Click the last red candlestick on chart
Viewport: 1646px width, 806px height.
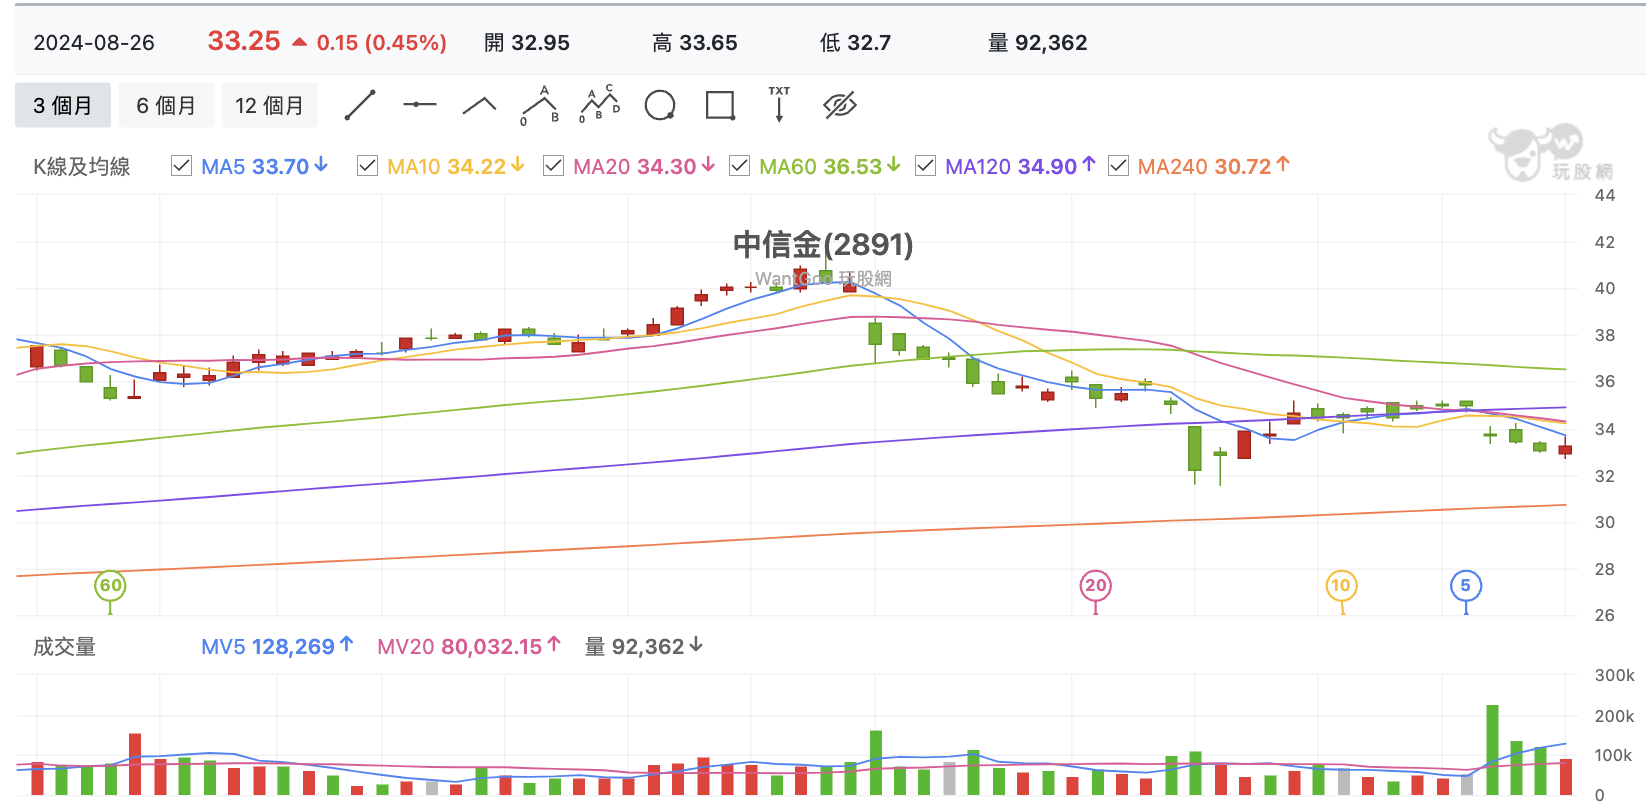click(x=1565, y=450)
